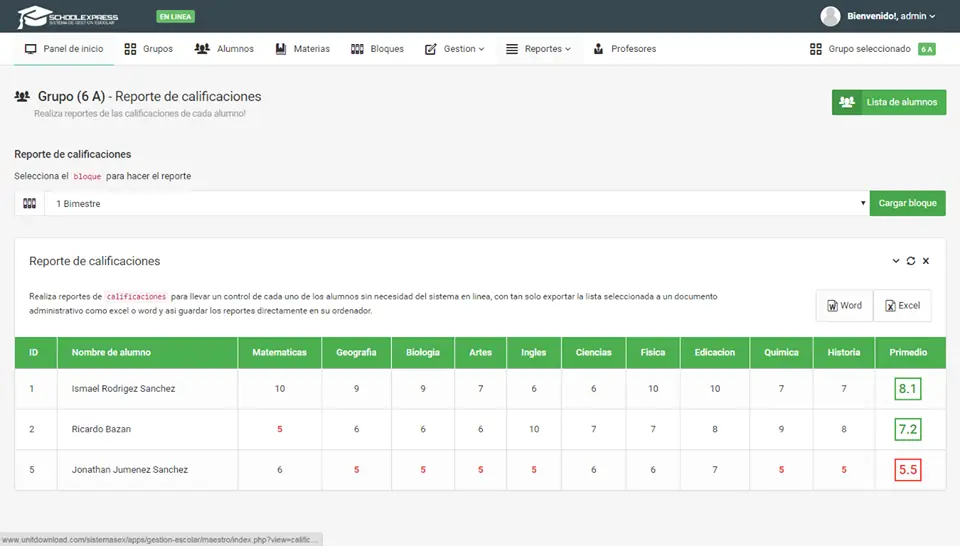
Task: Click Ismael's Matematicas grade 10
Action: (280, 389)
